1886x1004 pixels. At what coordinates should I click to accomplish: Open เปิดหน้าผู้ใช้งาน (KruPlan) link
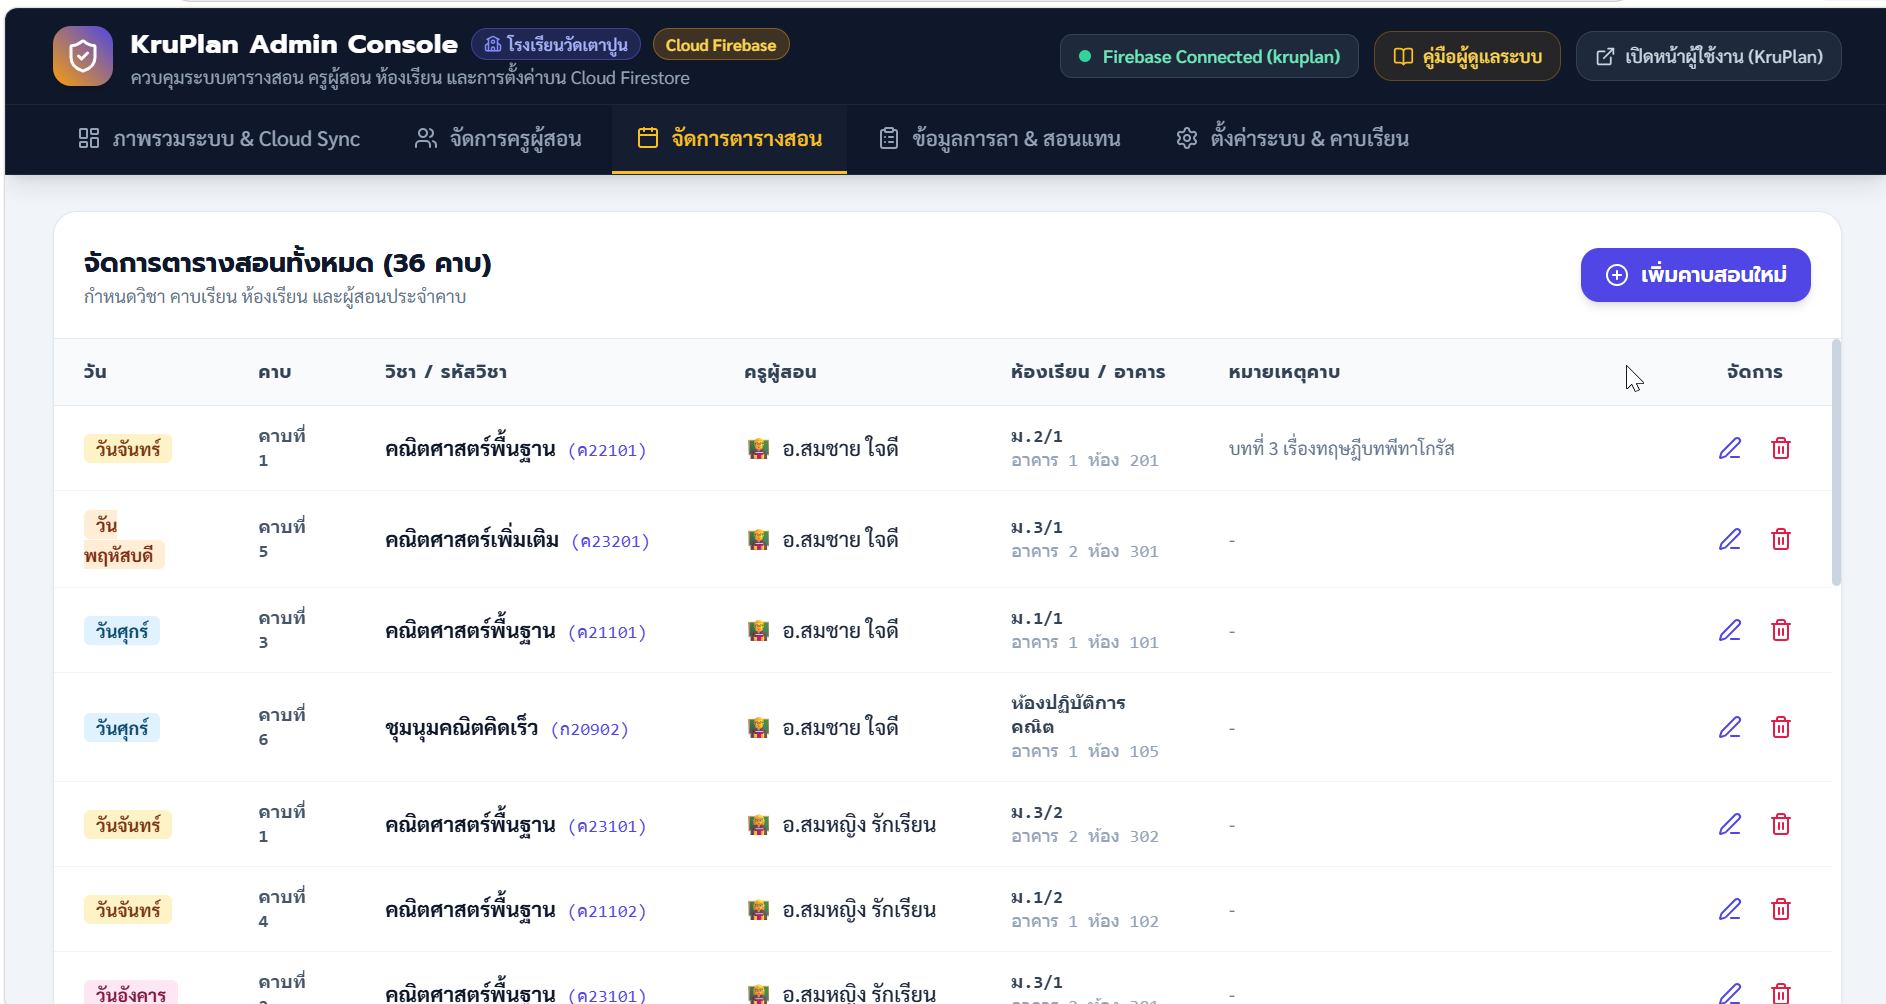point(1708,57)
